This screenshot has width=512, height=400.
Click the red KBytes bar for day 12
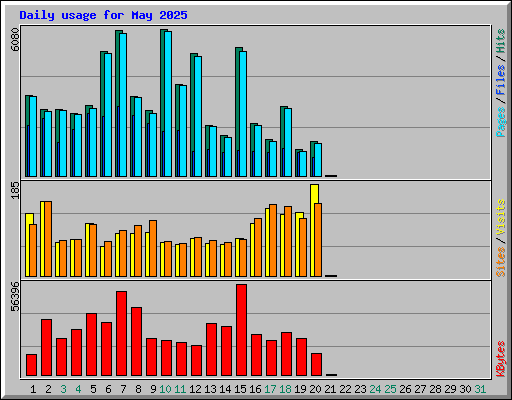197,361
